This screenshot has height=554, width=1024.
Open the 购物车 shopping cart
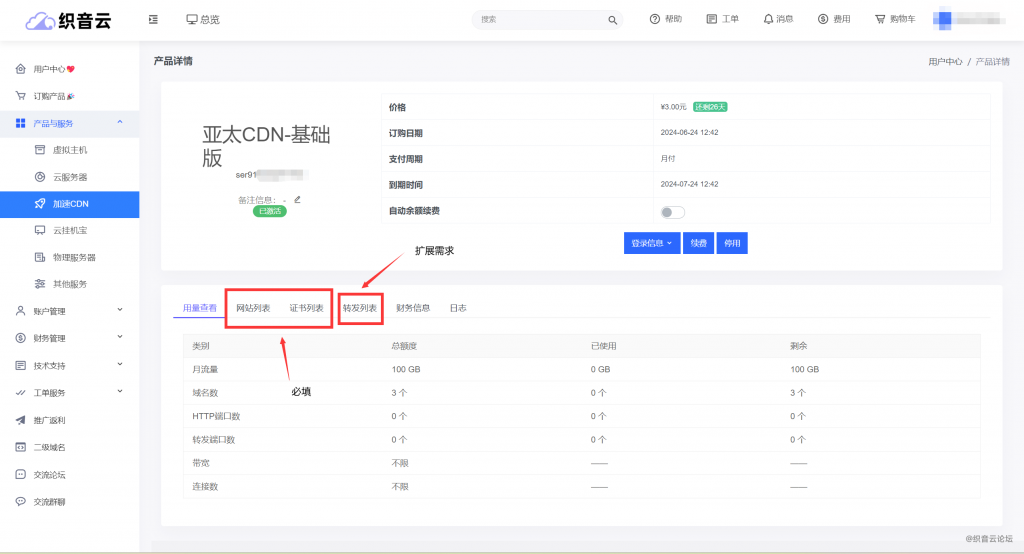coord(895,19)
